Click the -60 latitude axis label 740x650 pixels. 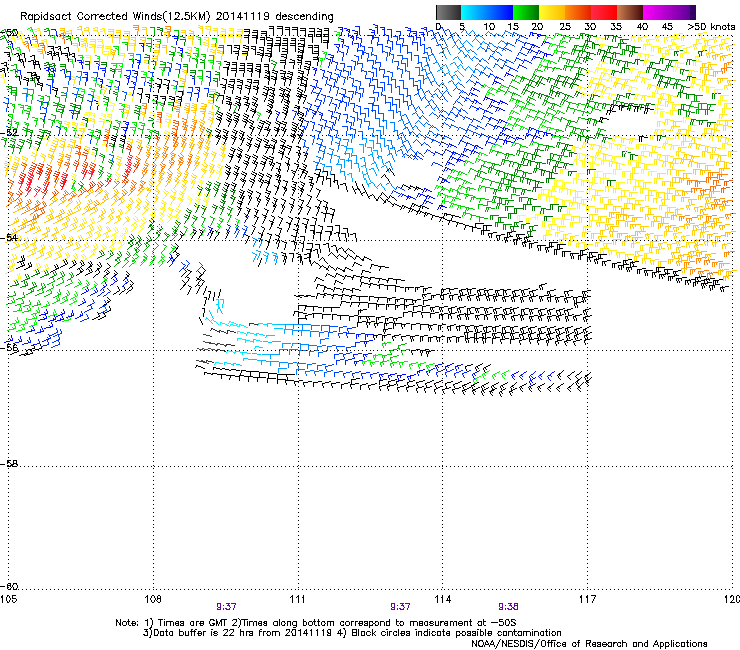pyautogui.click(x=9, y=586)
